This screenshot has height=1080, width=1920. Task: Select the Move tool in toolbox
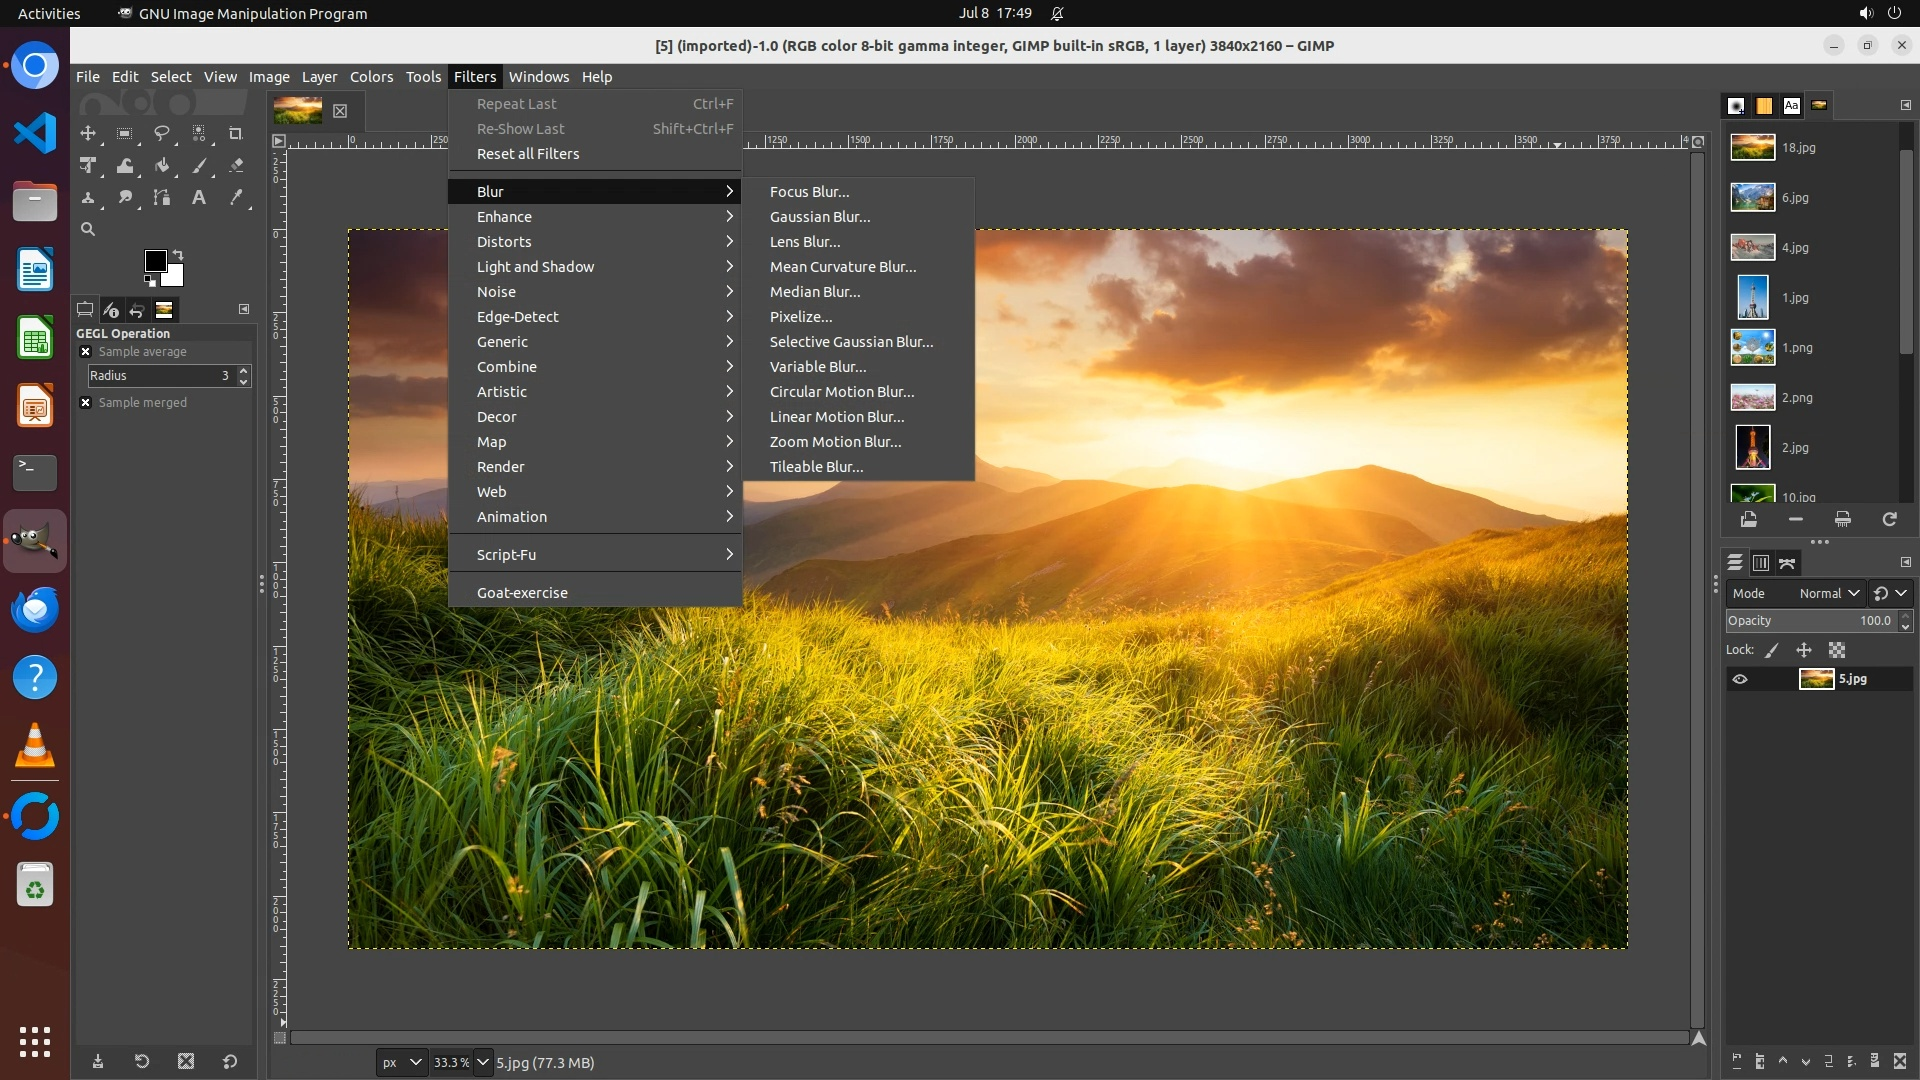point(88,133)
